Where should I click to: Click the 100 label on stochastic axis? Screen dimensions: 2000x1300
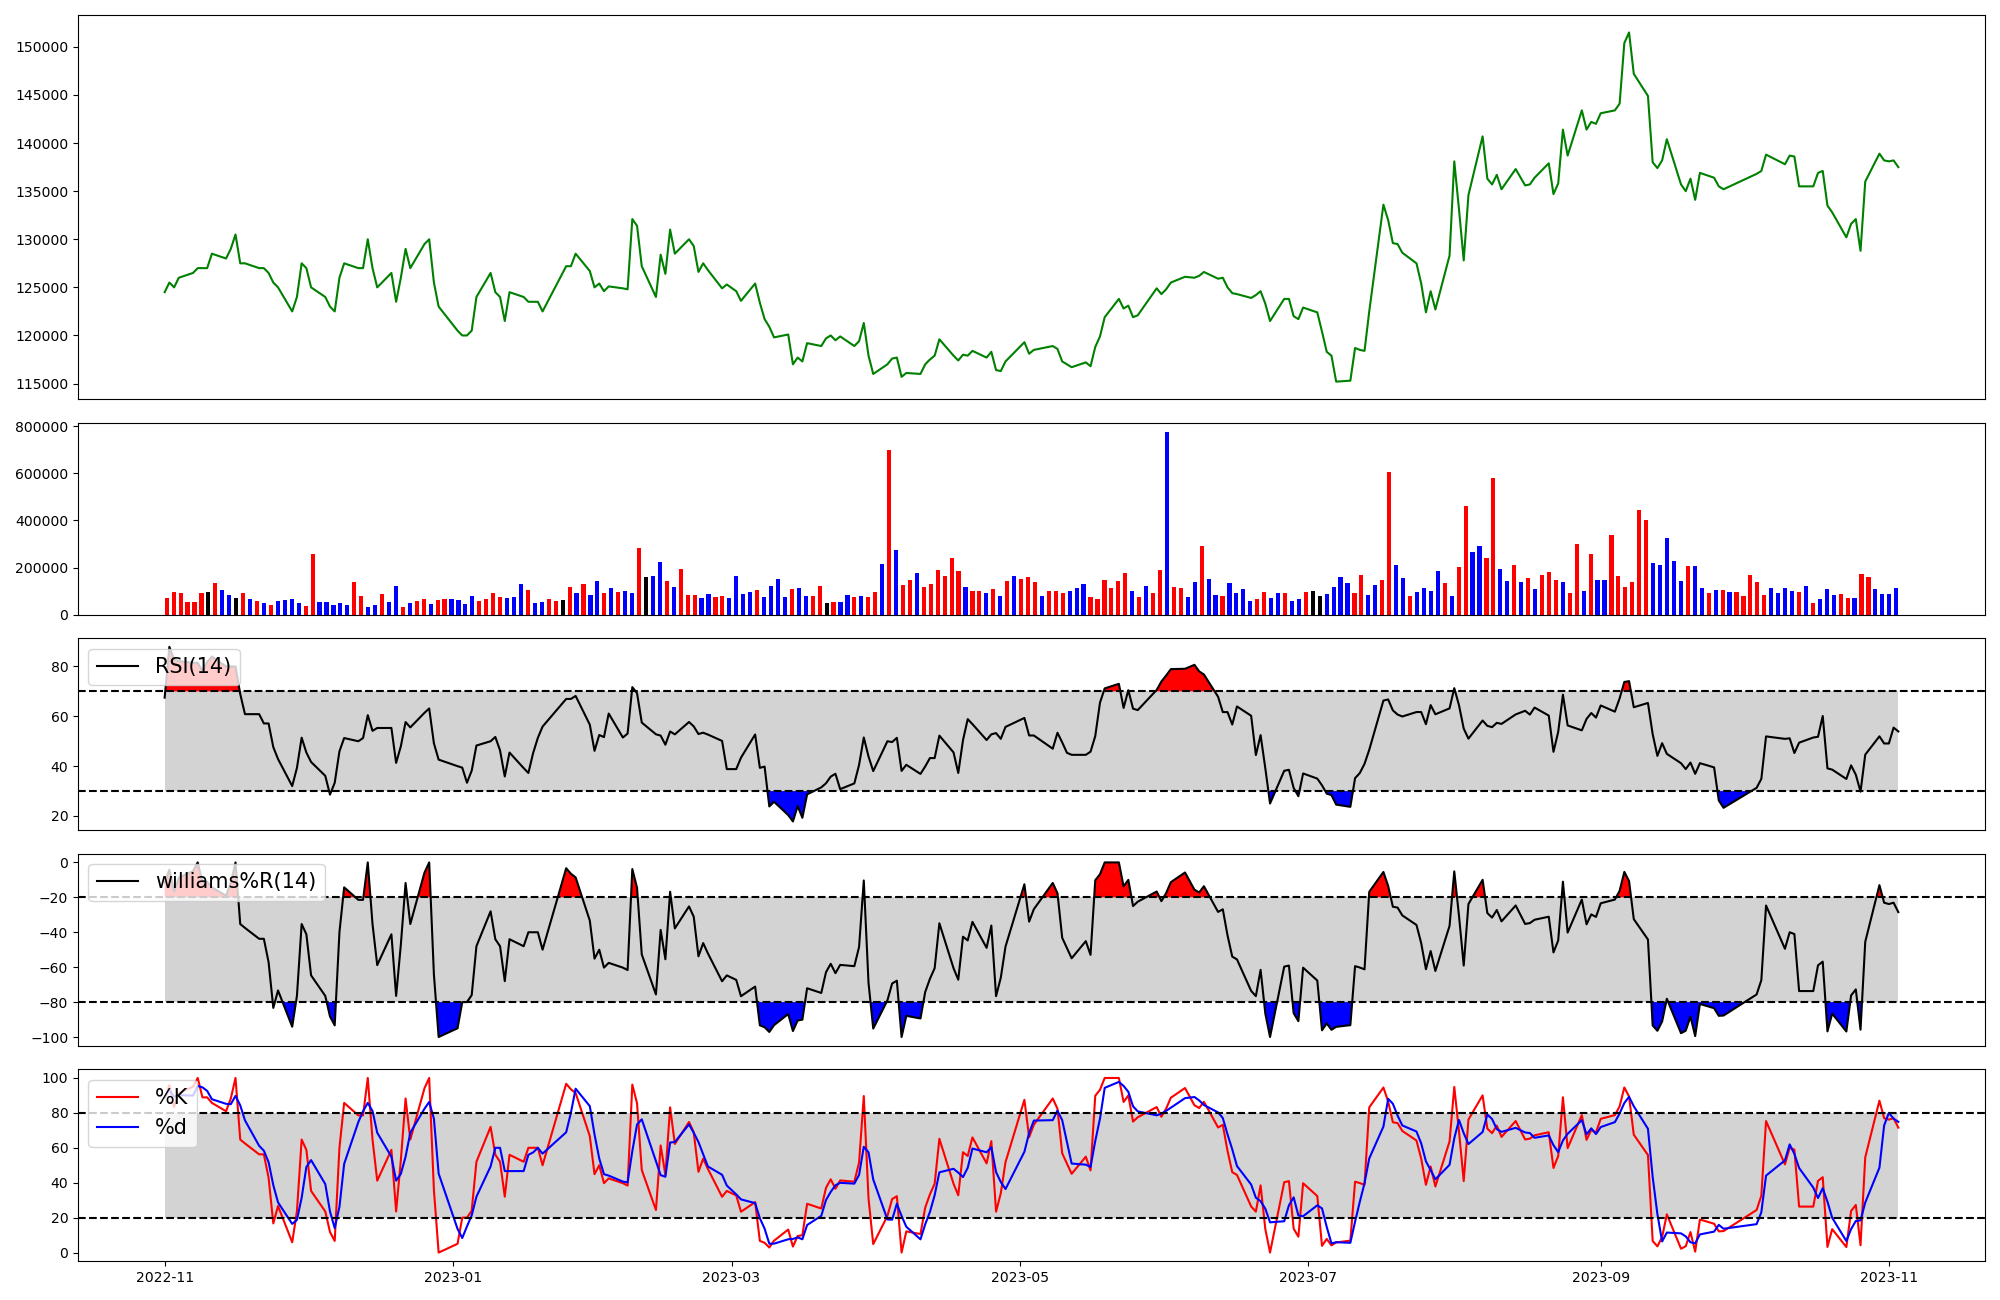(x=56, y=1078)
